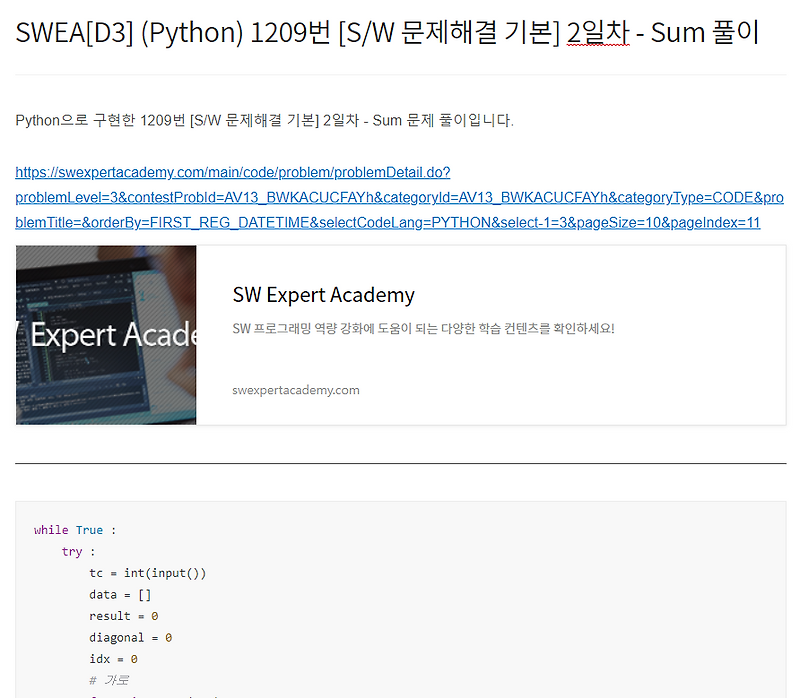Select the "while True :" code line
Image resolution: width=800 pixels, height=698 pixels.
pos(76,530)
